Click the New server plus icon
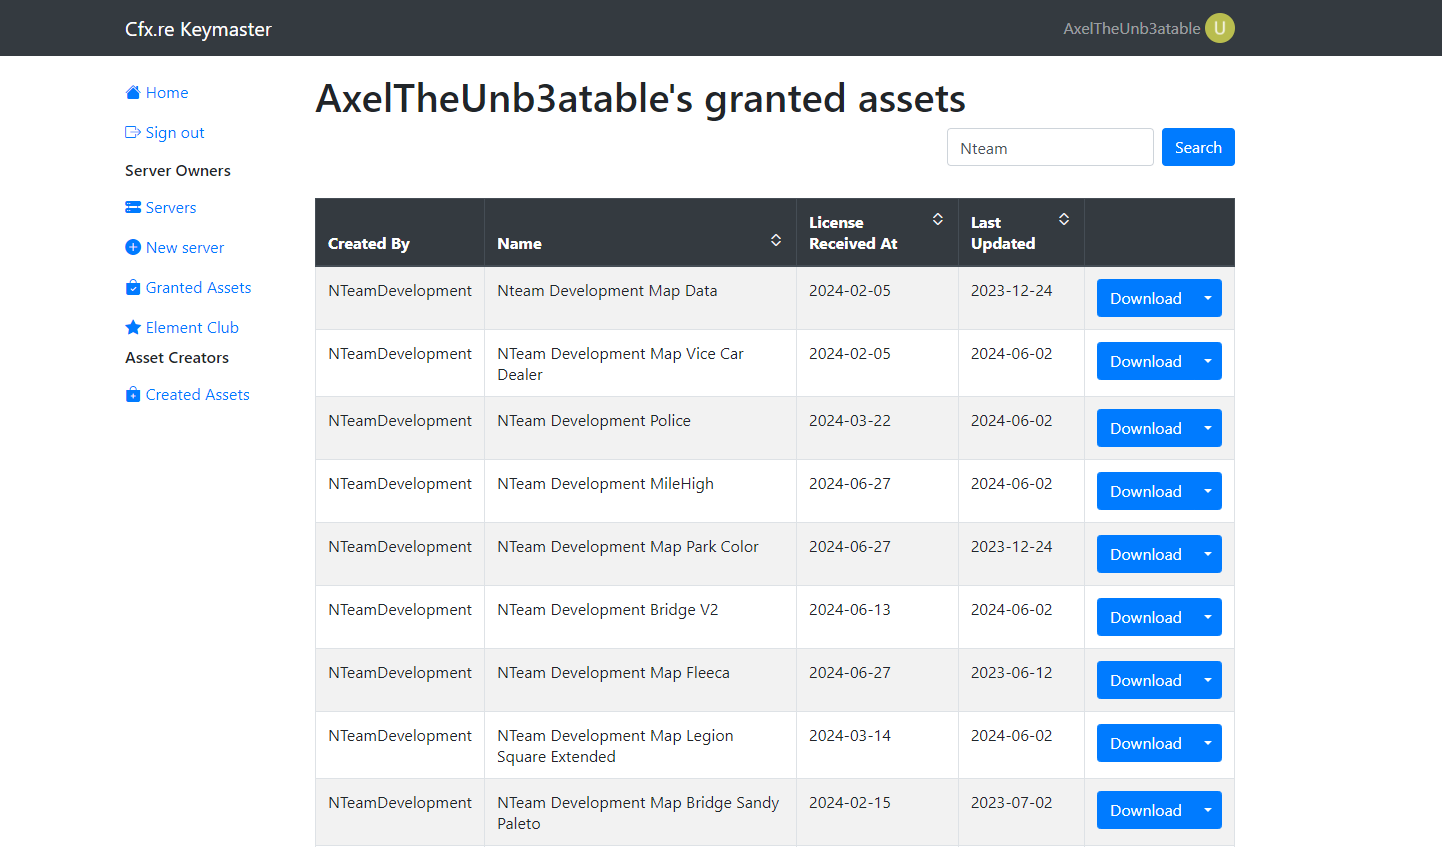This screenshot has height=847, width=1442. pyautogui.click(x=133, y=248)
